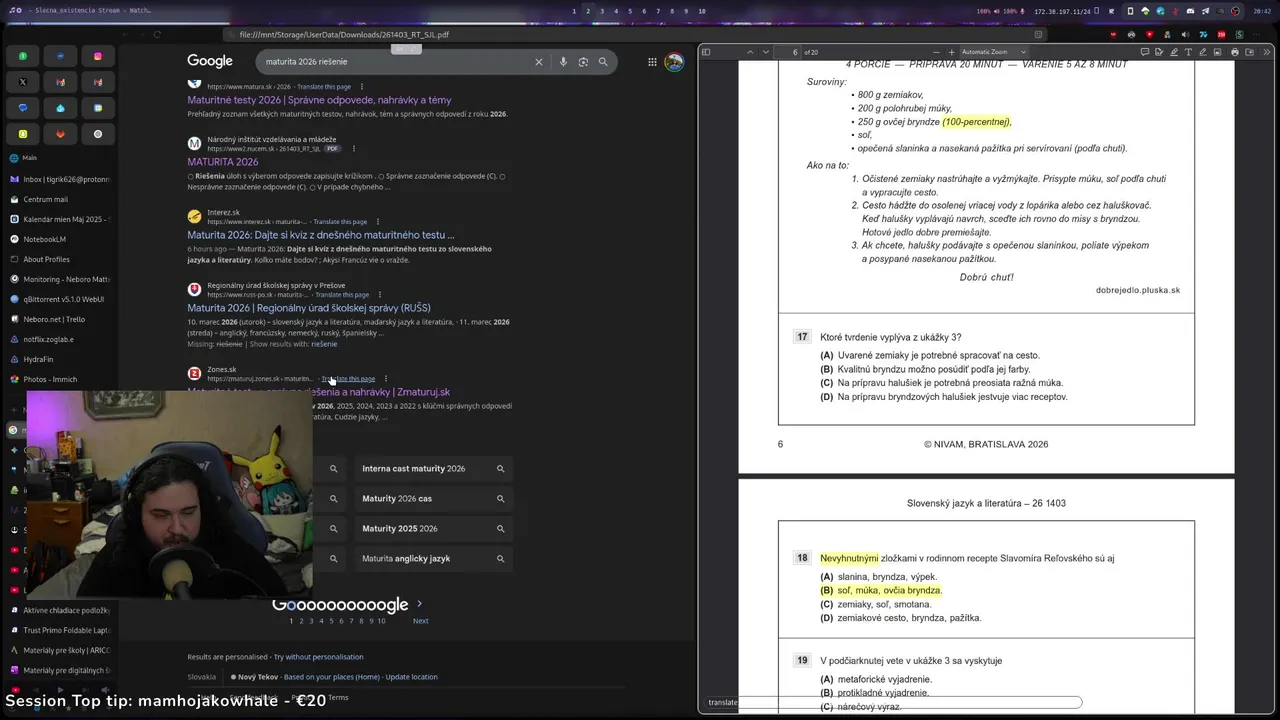Go to results page 10
The image size is (1280, 720).
pyautogui.click(x=381, y=621)
